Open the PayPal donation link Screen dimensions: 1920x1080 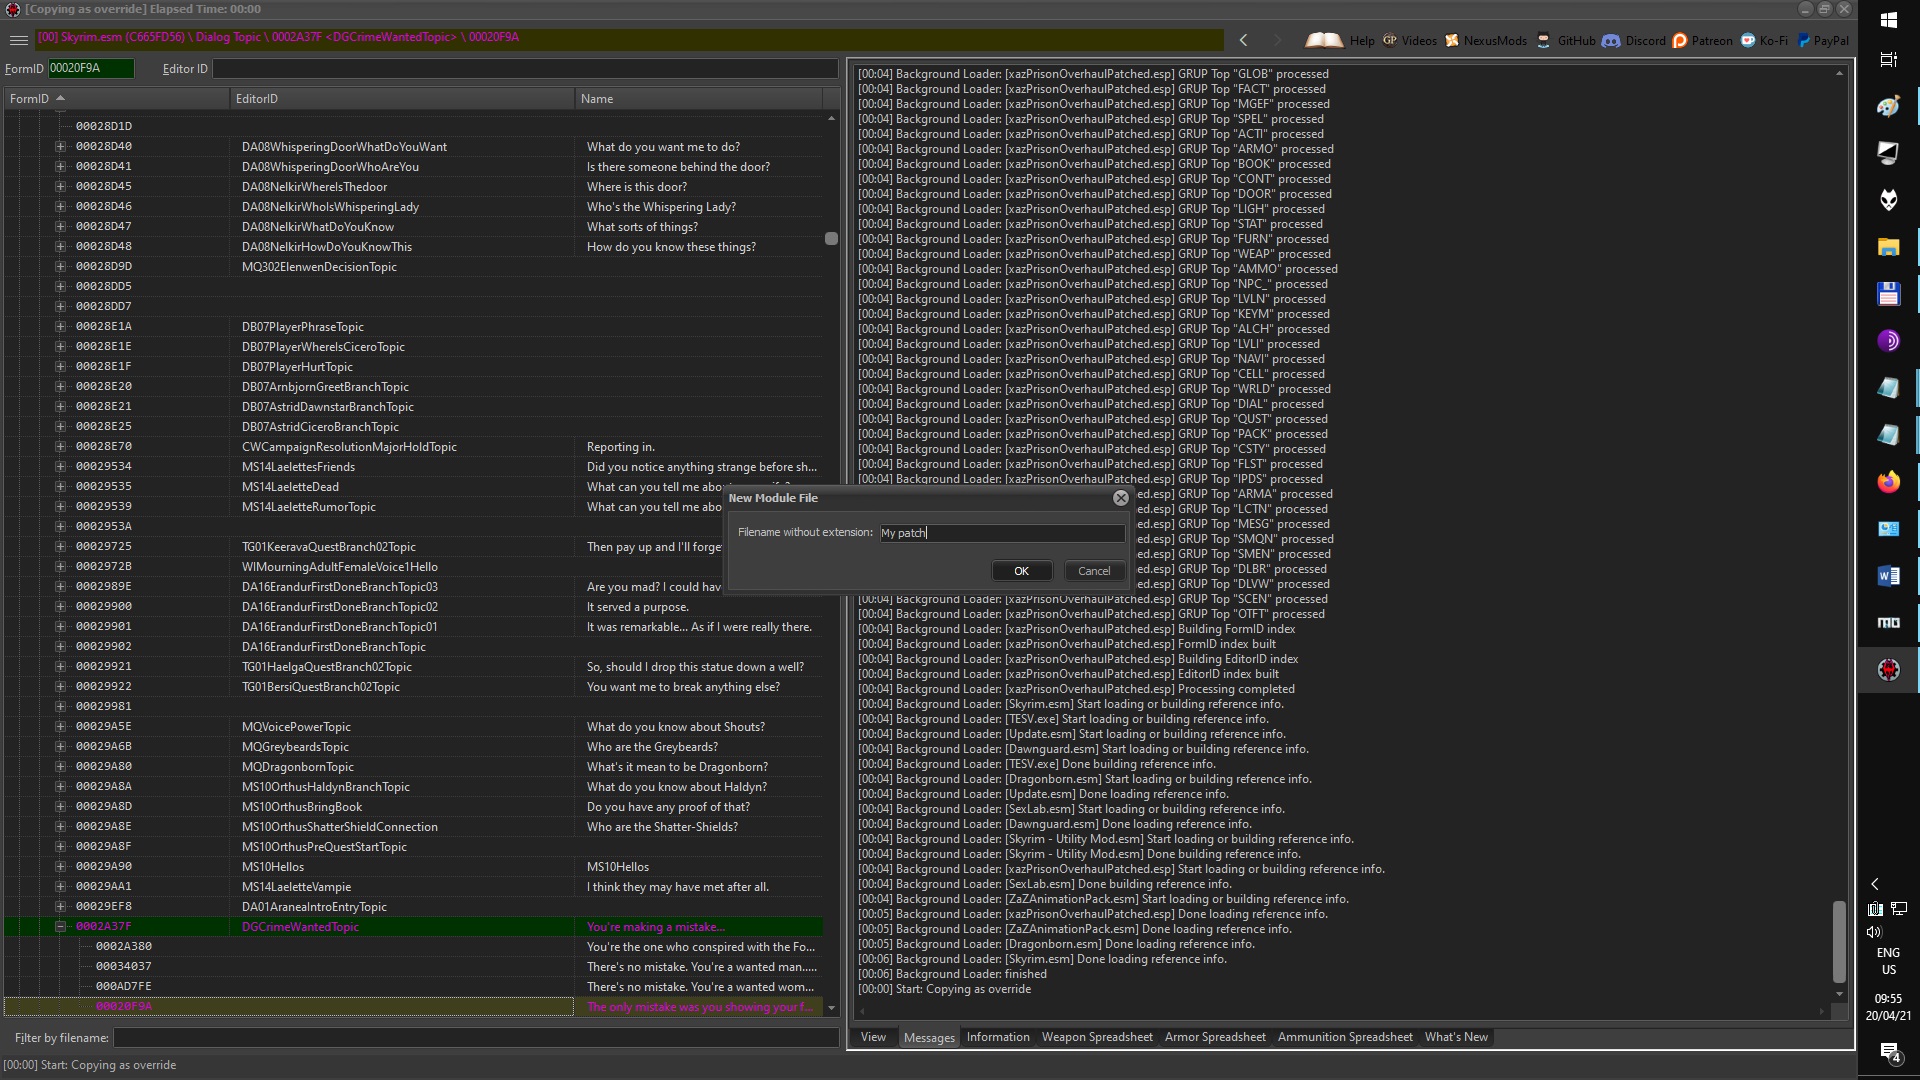1823,40
